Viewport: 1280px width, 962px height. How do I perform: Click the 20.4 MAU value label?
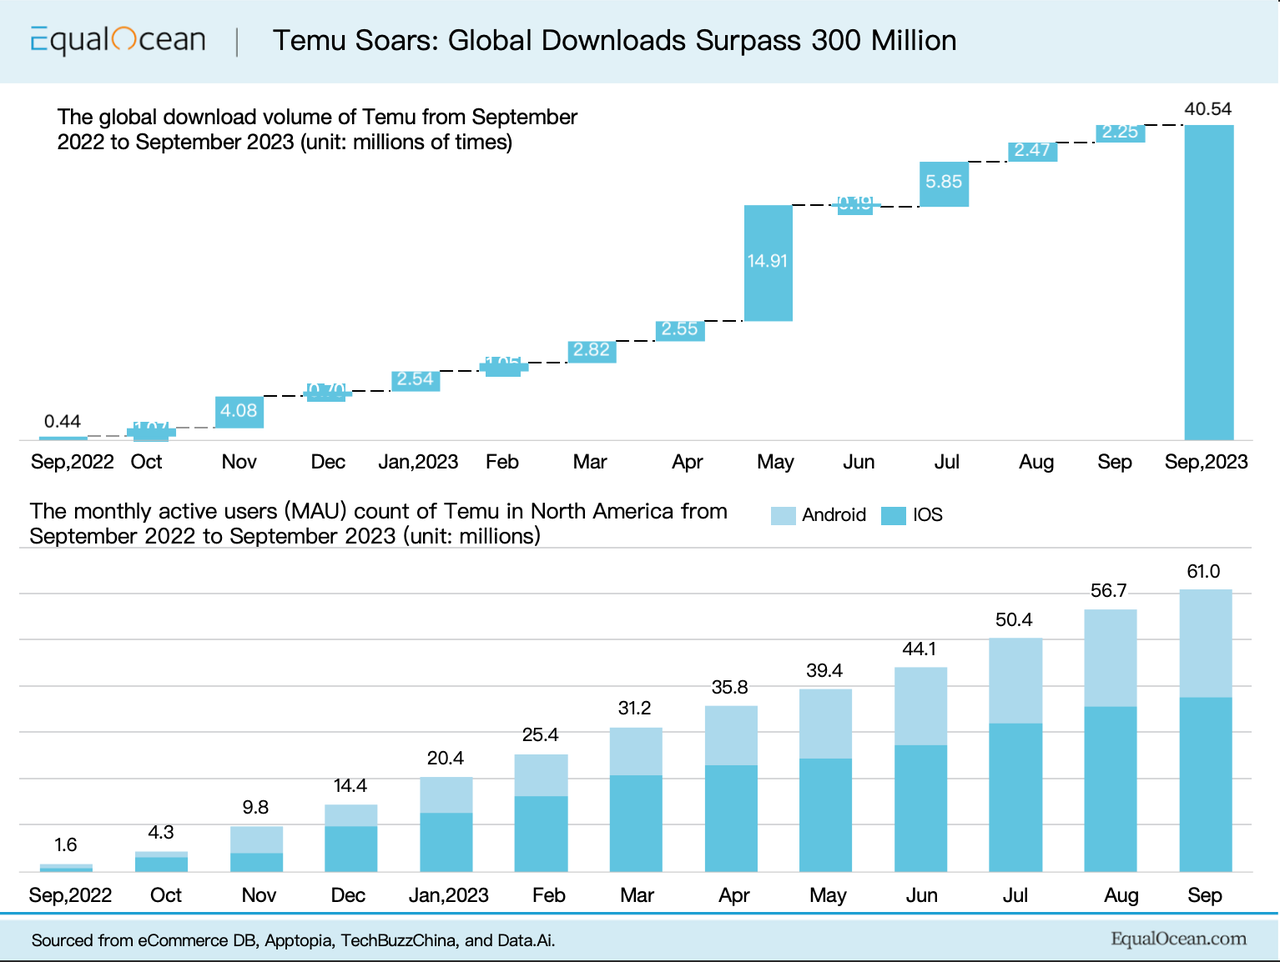tap(445, 758)
